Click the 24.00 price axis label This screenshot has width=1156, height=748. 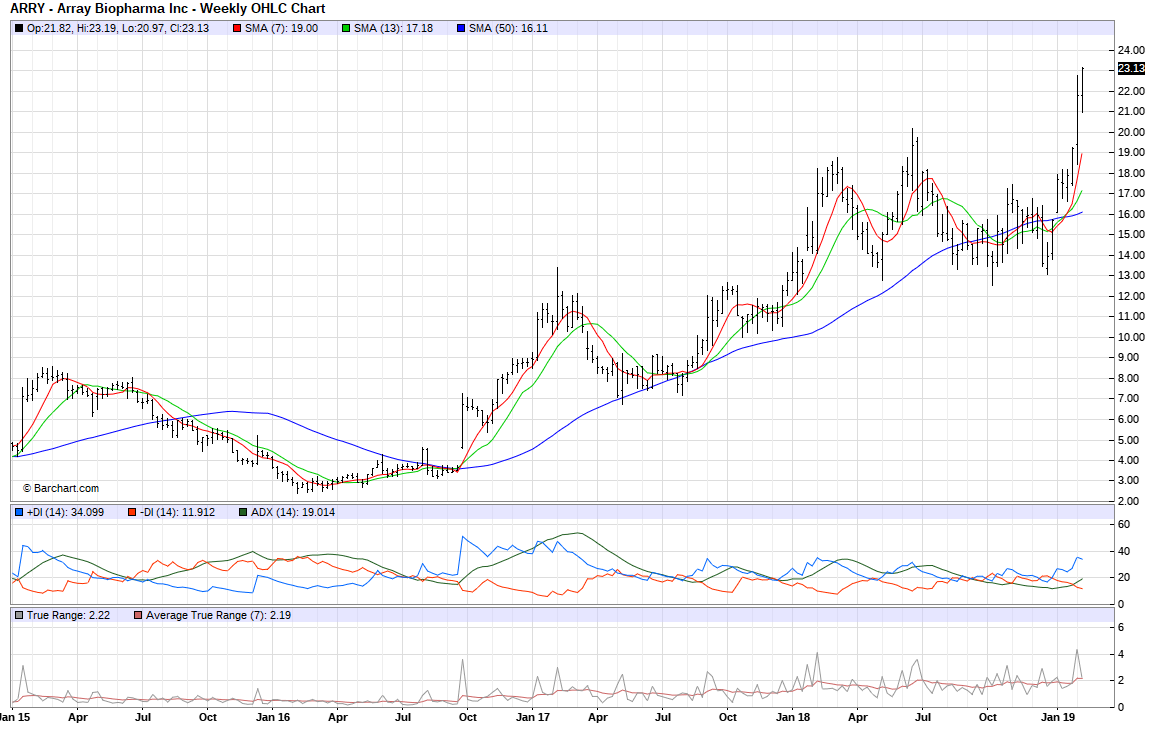(x=1131, y=51)
